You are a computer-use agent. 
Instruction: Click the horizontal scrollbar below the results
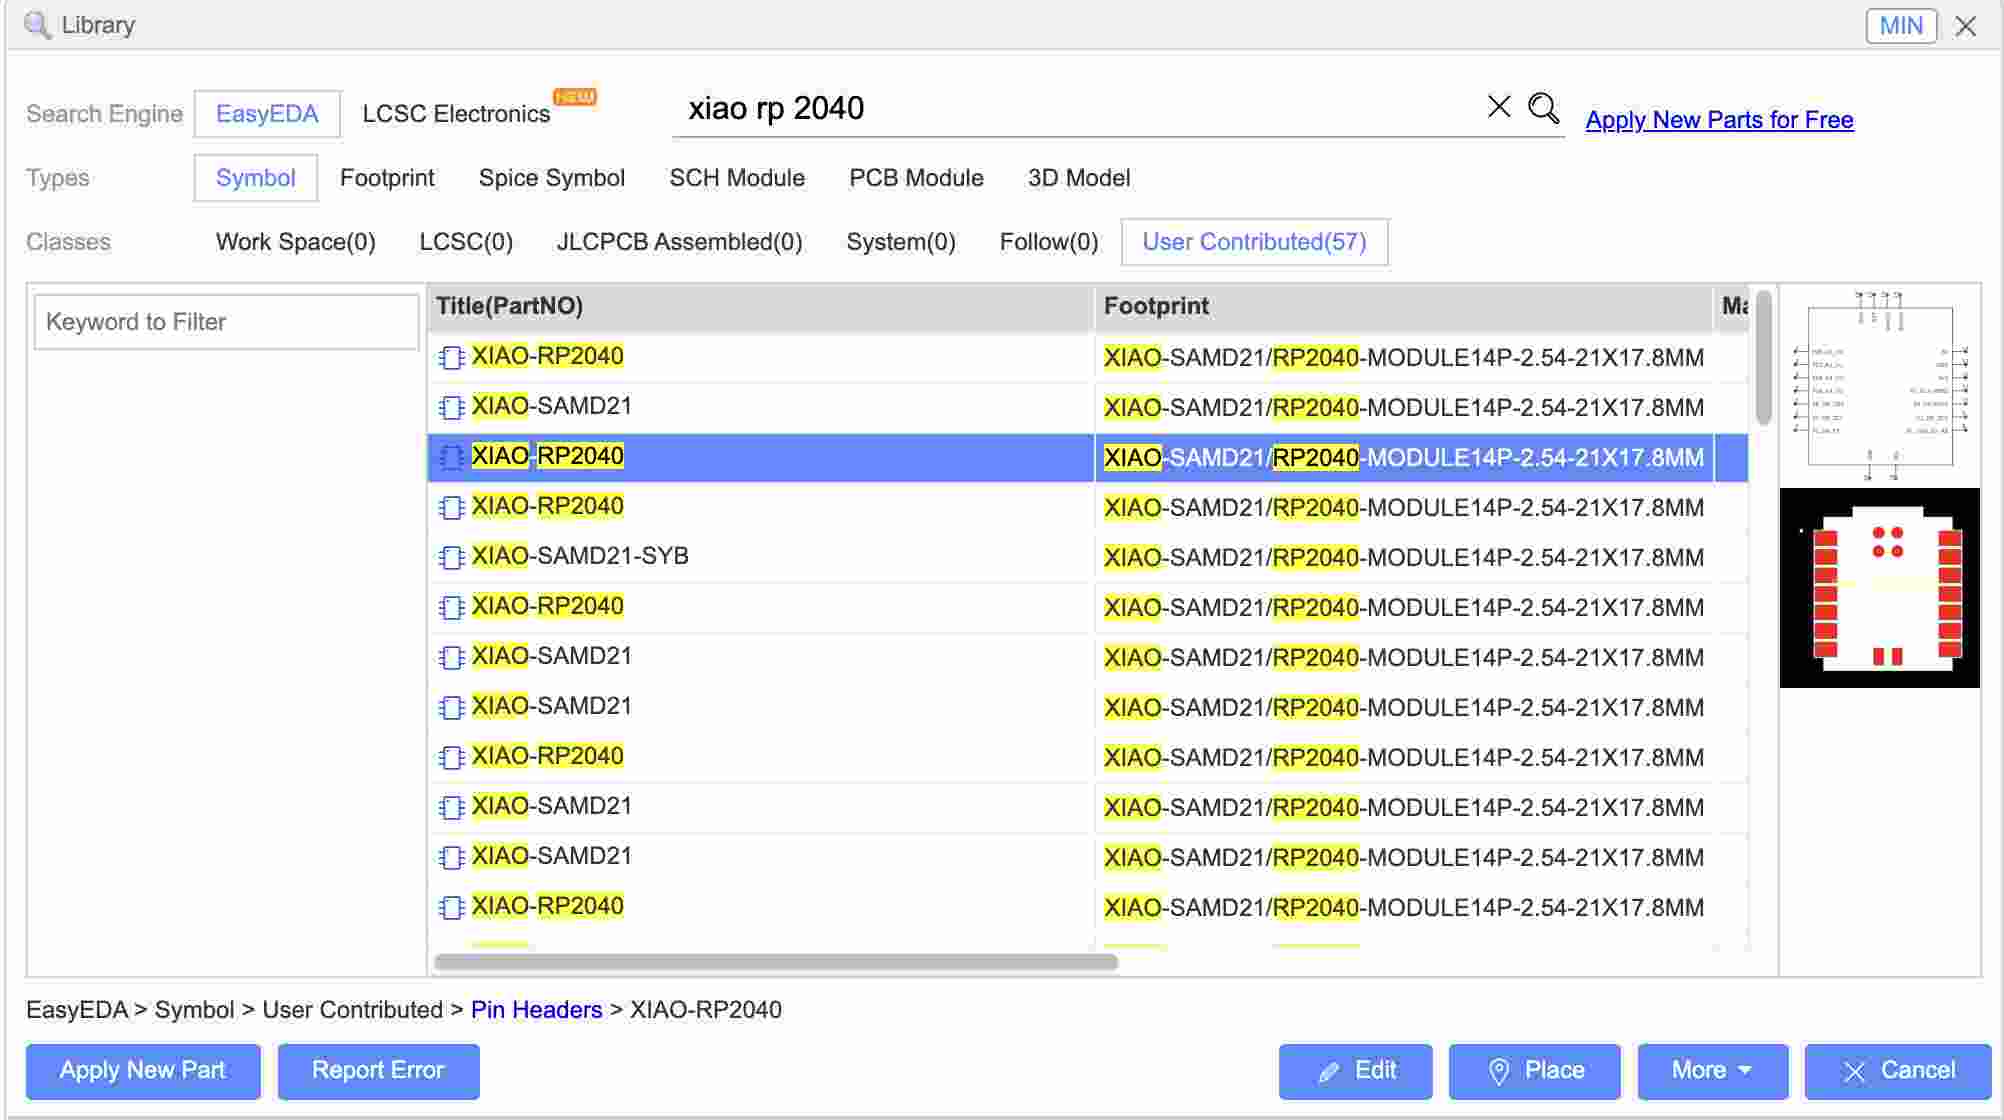click(776, 962)
